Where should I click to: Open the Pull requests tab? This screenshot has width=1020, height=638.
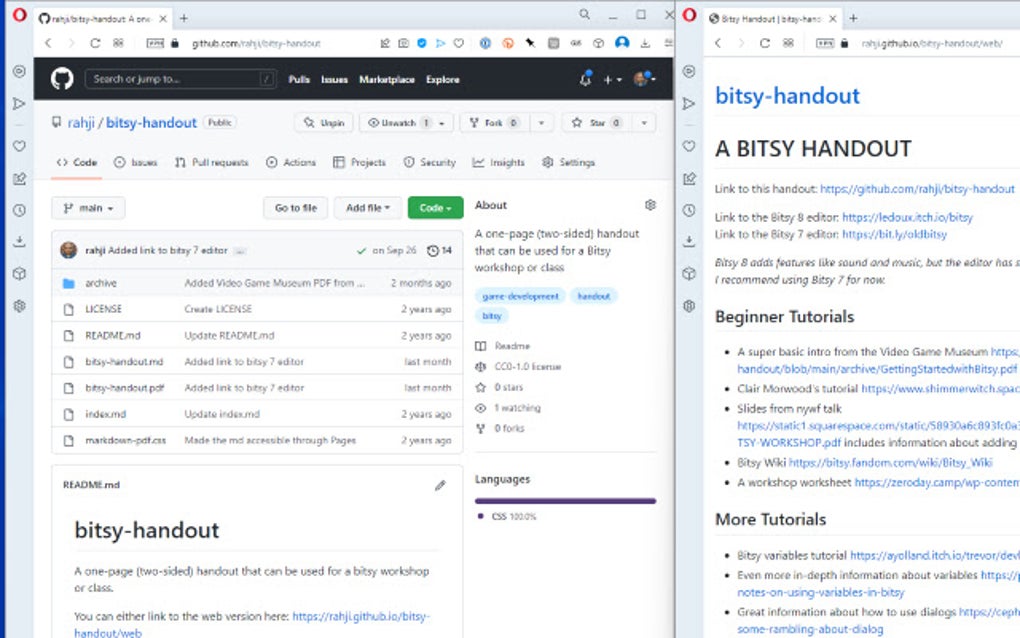213,162
